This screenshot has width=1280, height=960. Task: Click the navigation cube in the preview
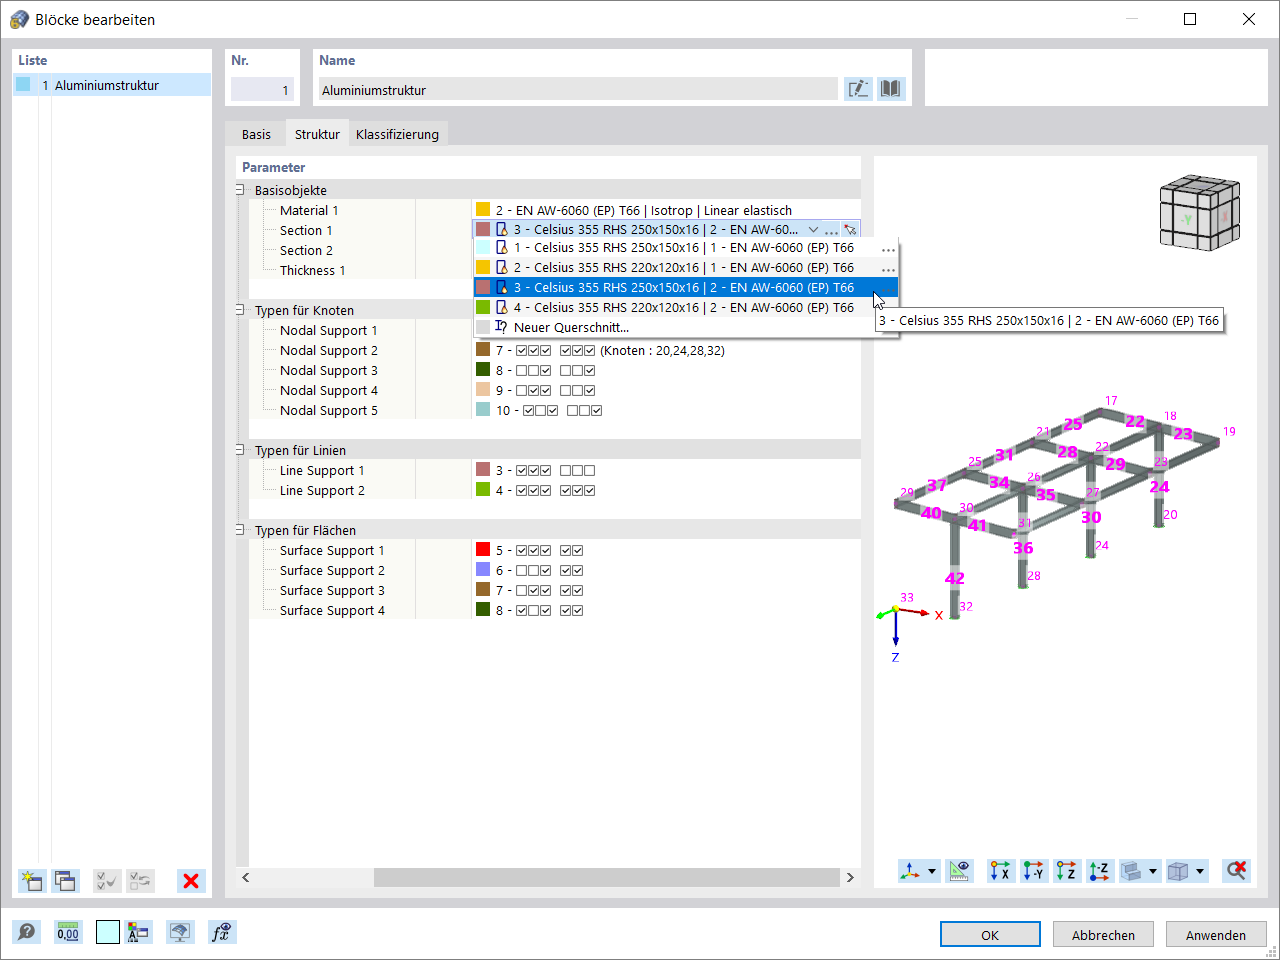point(1200,213)
